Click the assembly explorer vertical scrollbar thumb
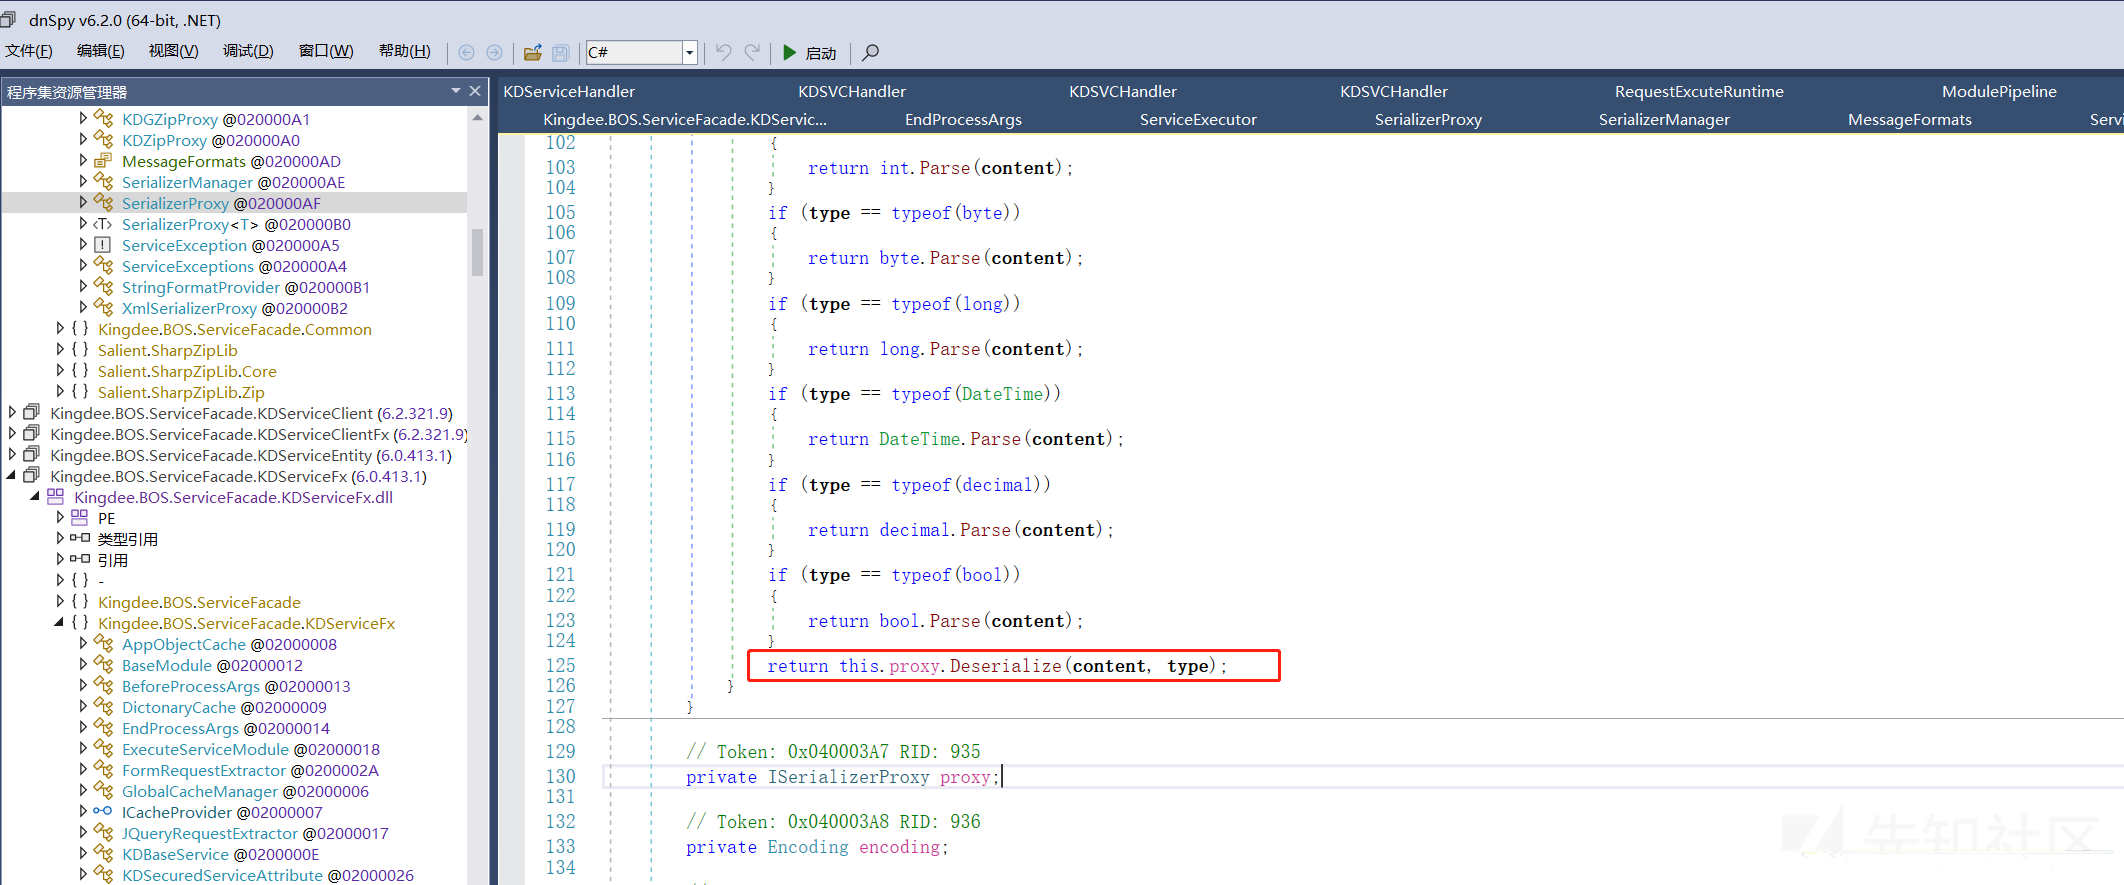2124x885 pixels. (477, 251)
